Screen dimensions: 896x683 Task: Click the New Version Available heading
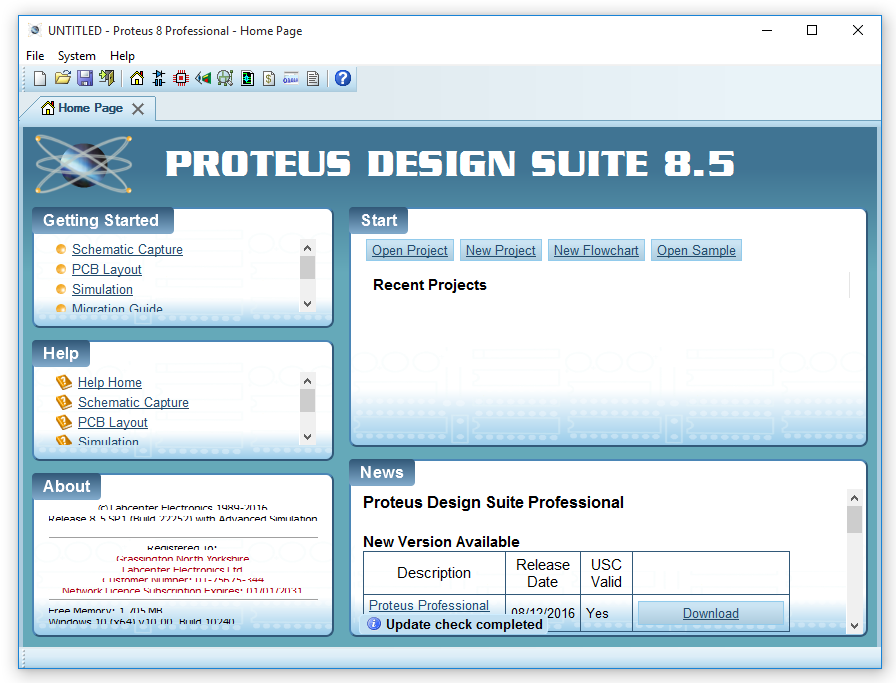[x=441, y=541]
